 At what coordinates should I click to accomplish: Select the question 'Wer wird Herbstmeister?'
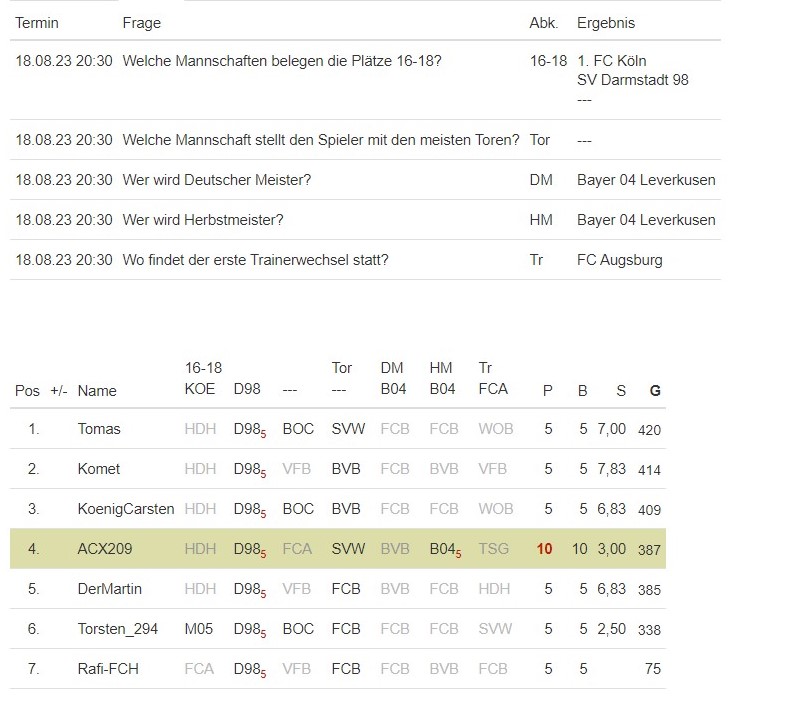(203, 220)
